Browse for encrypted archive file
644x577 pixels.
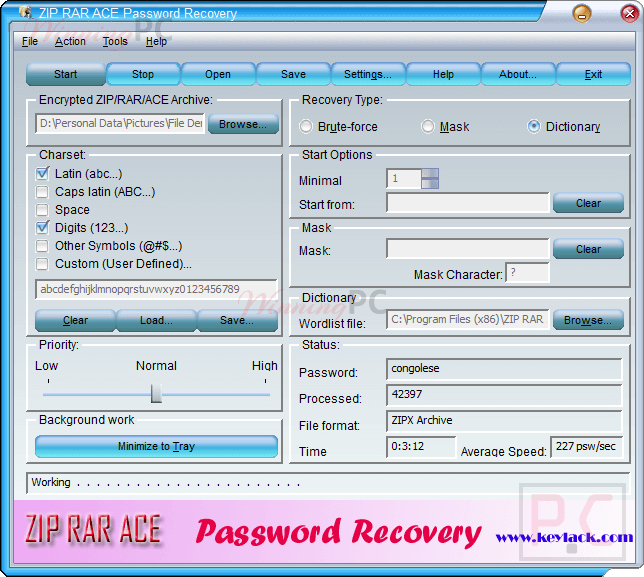[243, 124]
